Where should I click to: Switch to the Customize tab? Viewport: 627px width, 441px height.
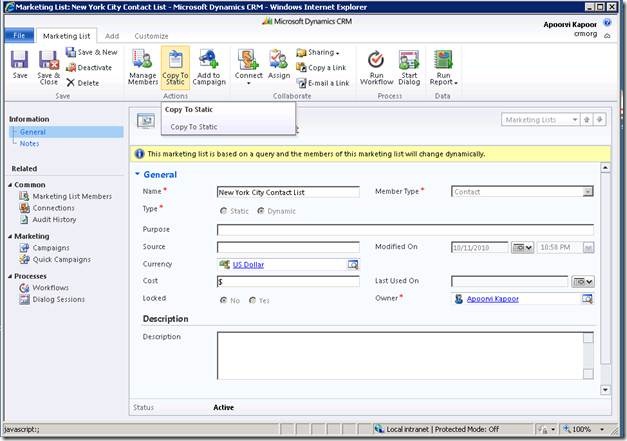point(152,35)
